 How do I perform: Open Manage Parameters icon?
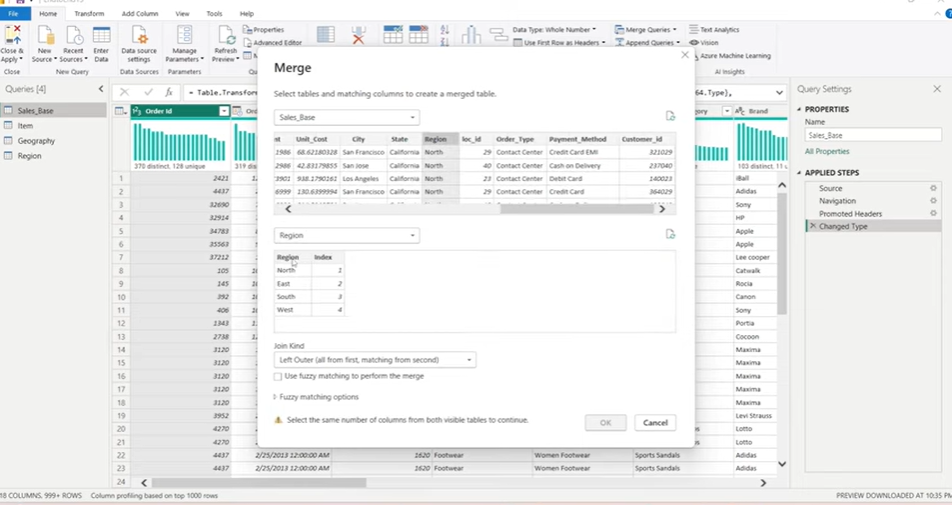tap(184, 35)
